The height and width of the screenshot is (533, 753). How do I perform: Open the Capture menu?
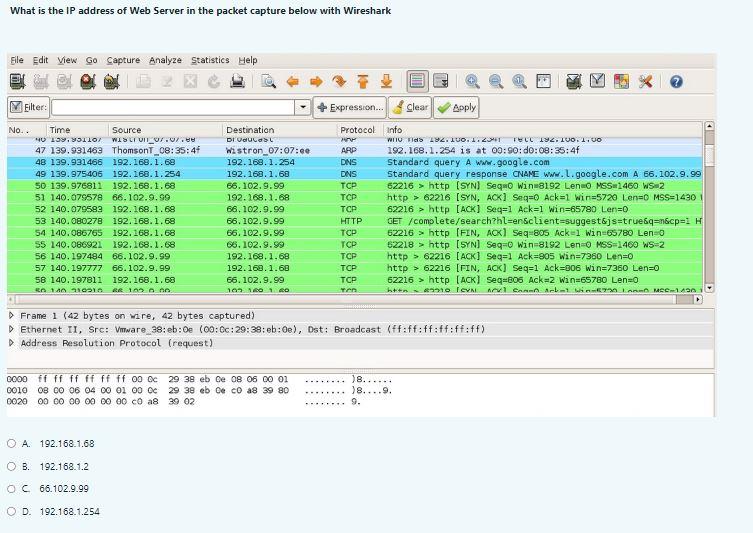(123, 60)
